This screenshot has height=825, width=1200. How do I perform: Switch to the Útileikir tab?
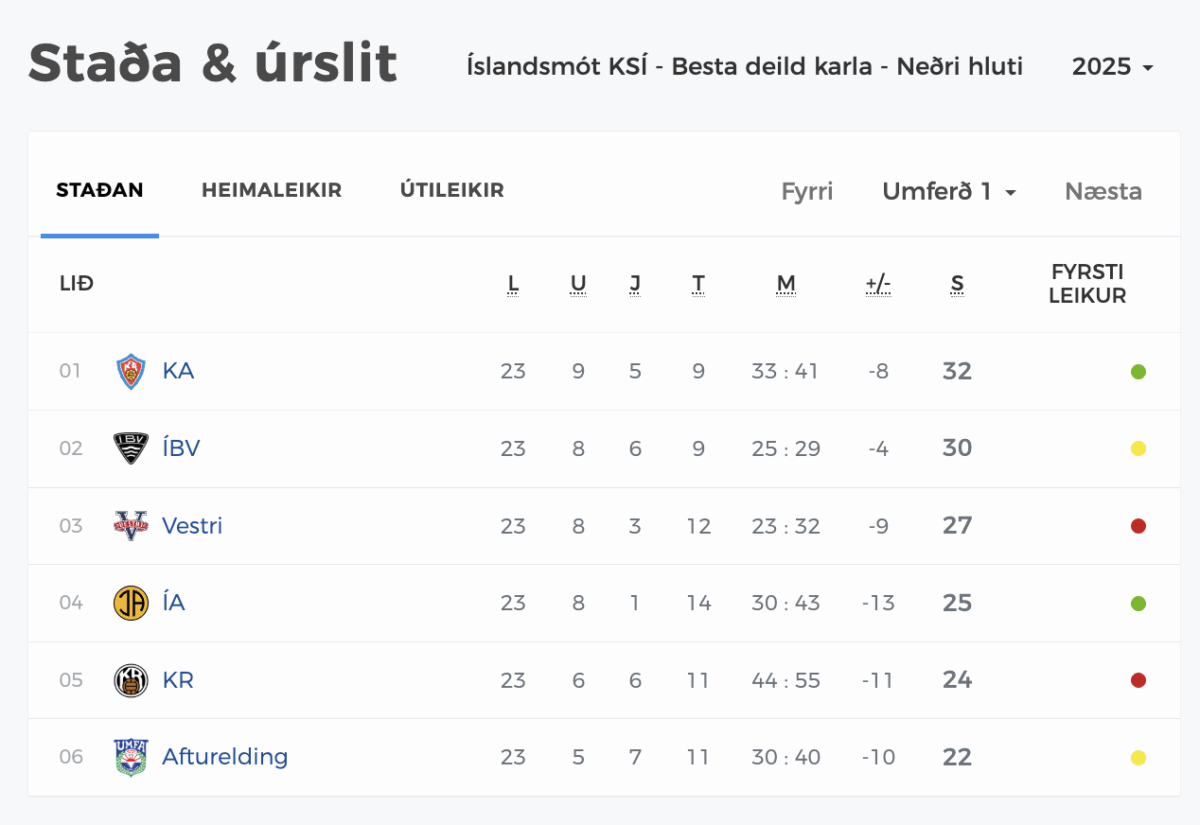[x=452, y=190]
